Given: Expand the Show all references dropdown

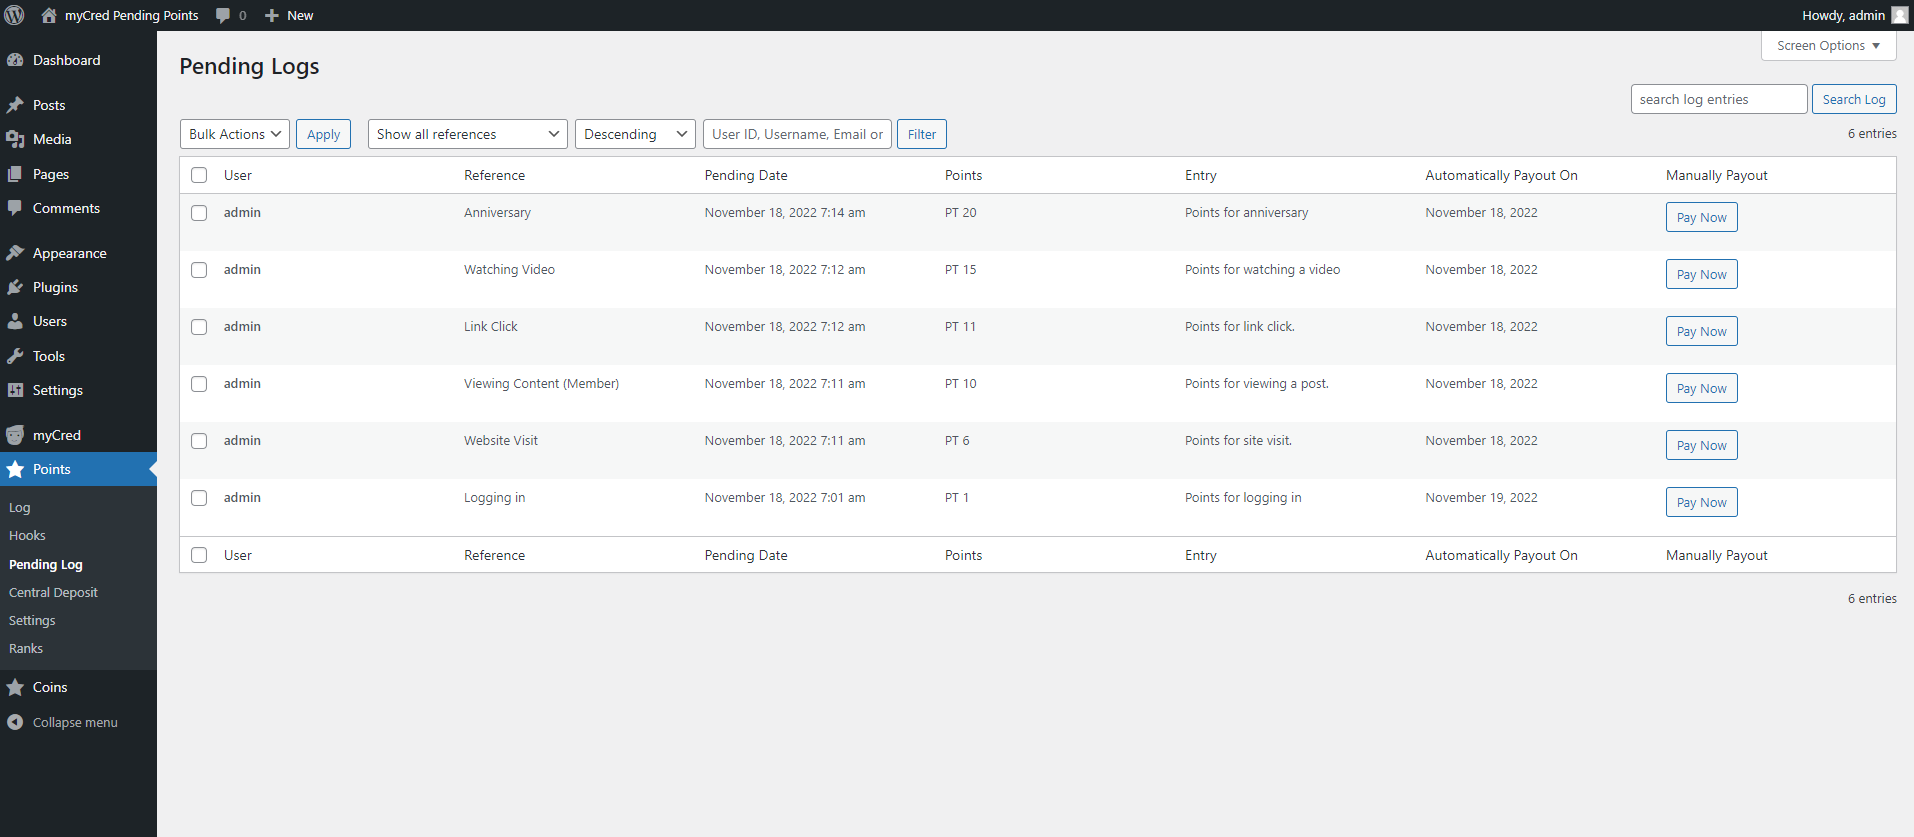Looking at the screenshot, I should click(467, 134).
